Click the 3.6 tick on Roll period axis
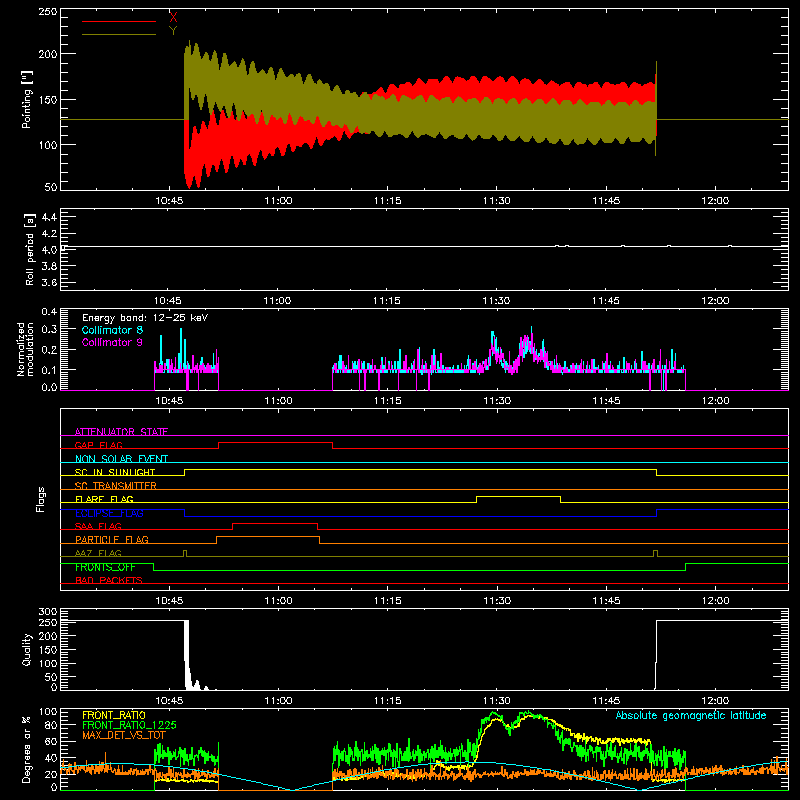The image size is (800, 800). point(49,282)
